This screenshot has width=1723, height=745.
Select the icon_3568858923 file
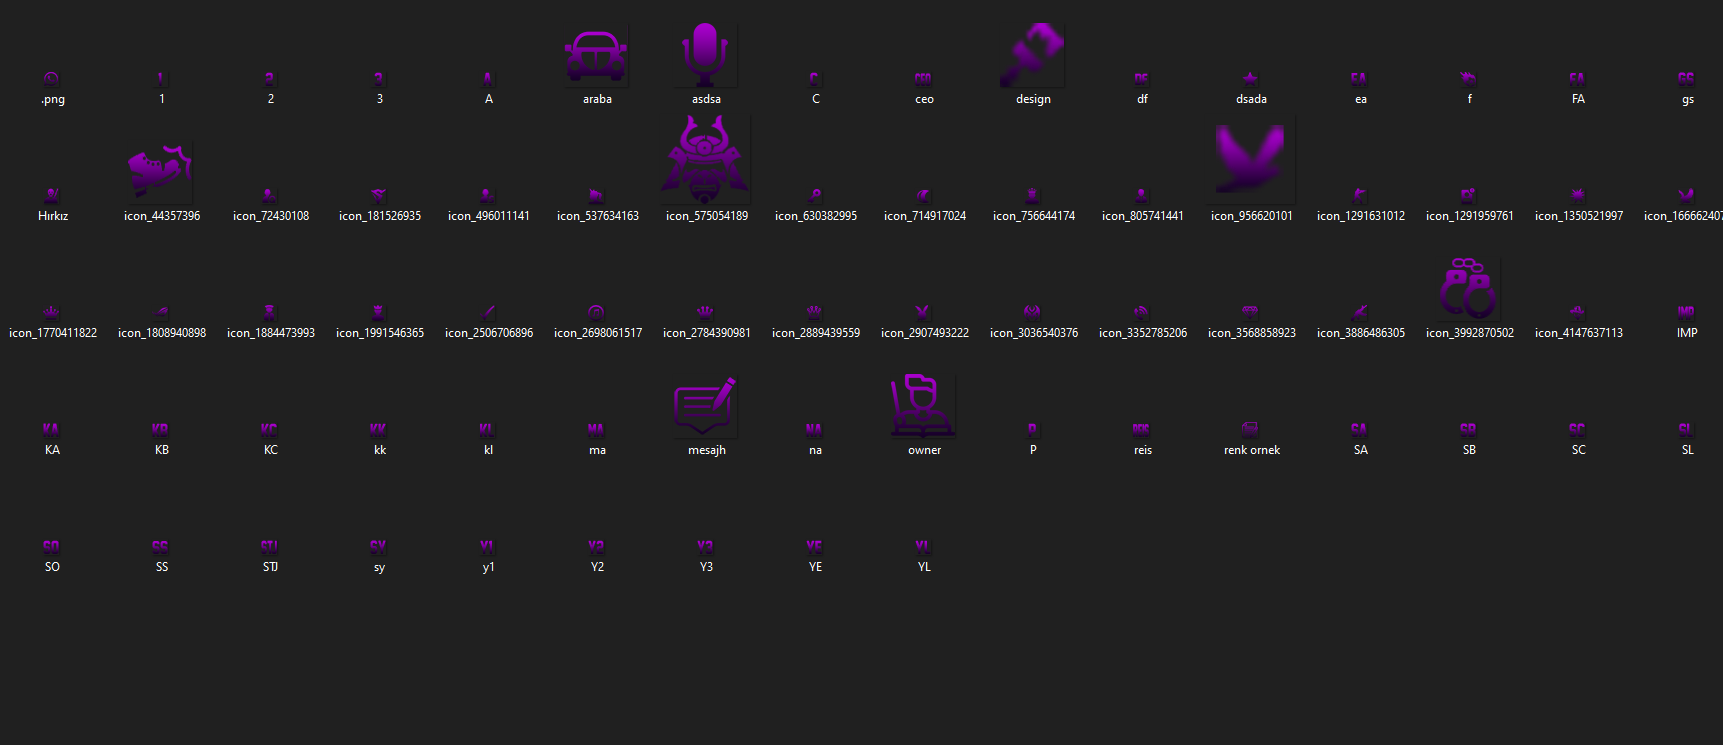1250,312
